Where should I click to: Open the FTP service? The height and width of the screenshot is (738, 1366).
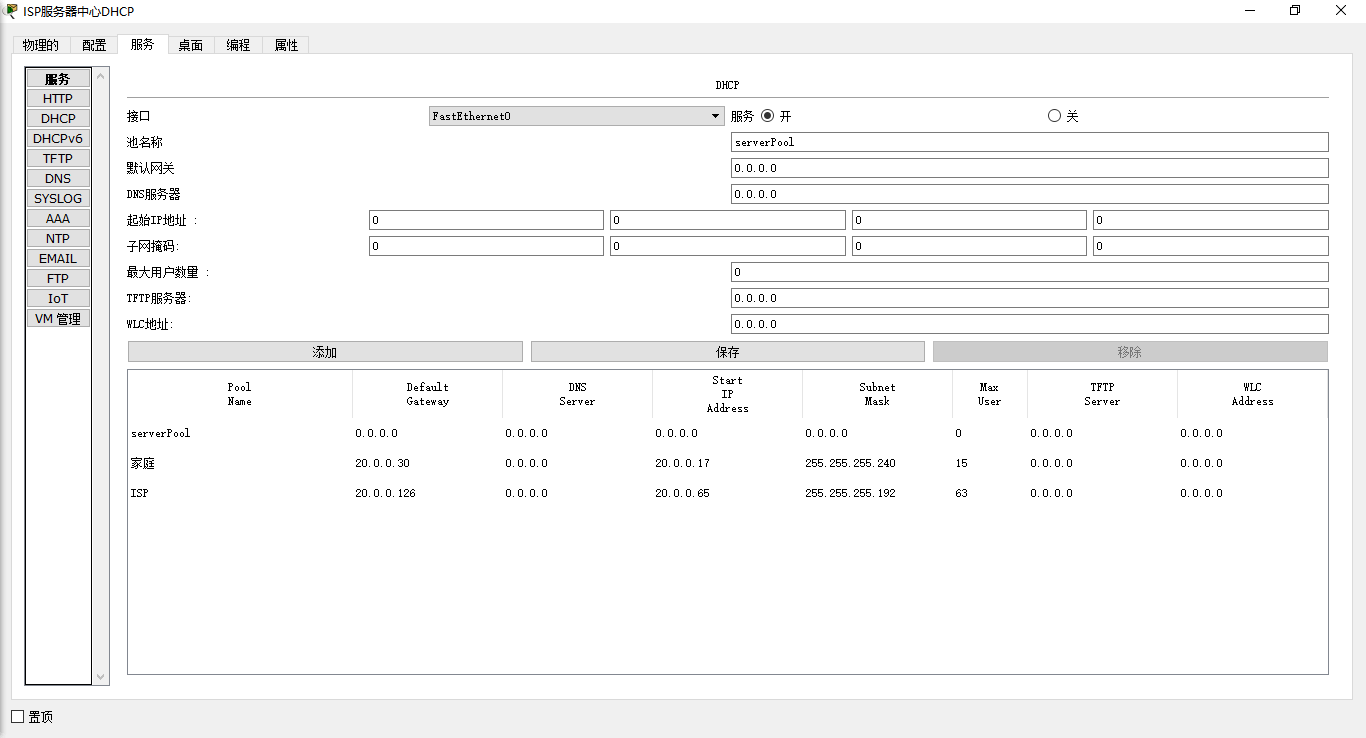tap(58, 278)
